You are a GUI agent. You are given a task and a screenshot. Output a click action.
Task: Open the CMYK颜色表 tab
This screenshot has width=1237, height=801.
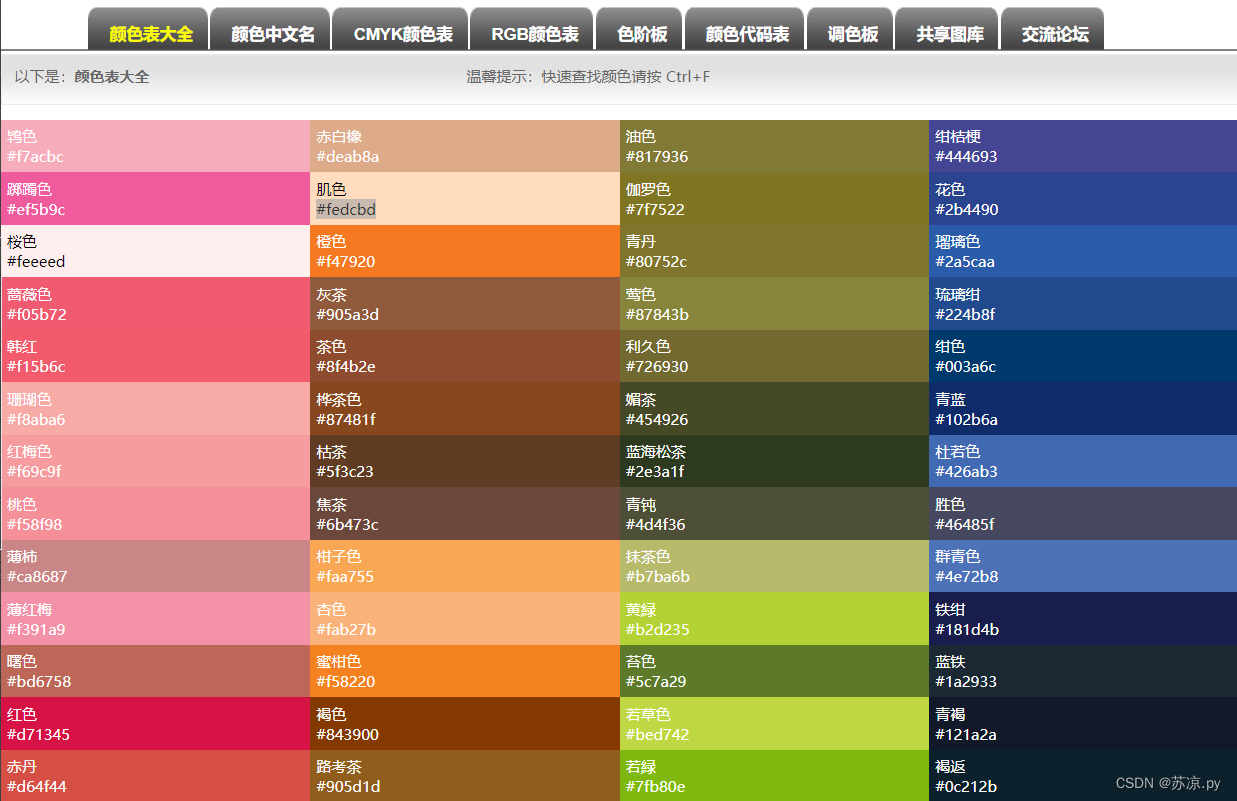[x=402, y=29]
